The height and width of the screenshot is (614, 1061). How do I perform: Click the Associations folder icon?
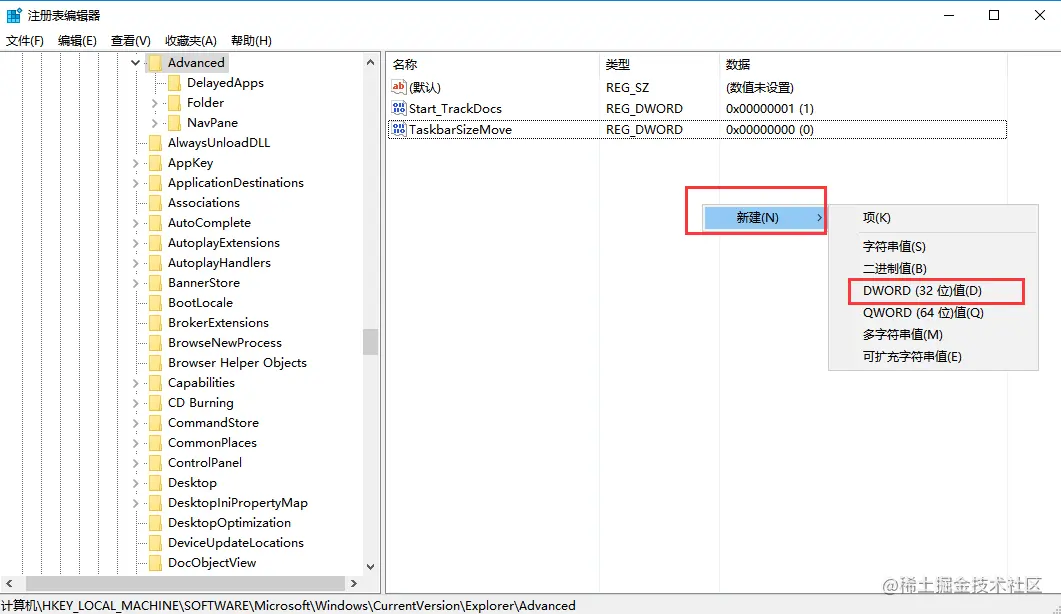click(x=155, y=202)
